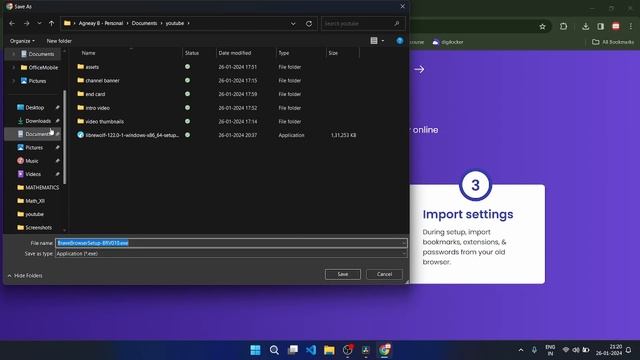Refresh the youtube folder view
640x360 pixels.
(309, 24)
